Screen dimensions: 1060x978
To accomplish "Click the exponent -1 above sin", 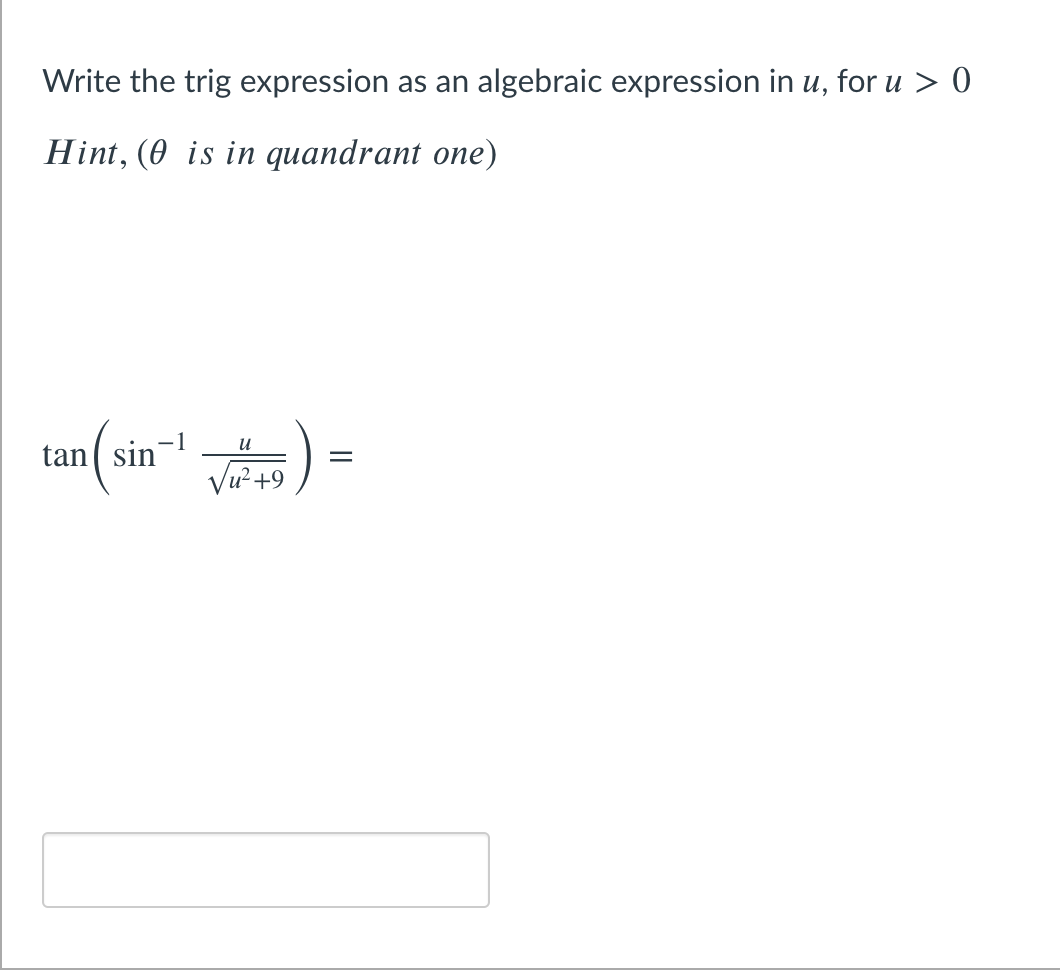I will click(172, 441).
